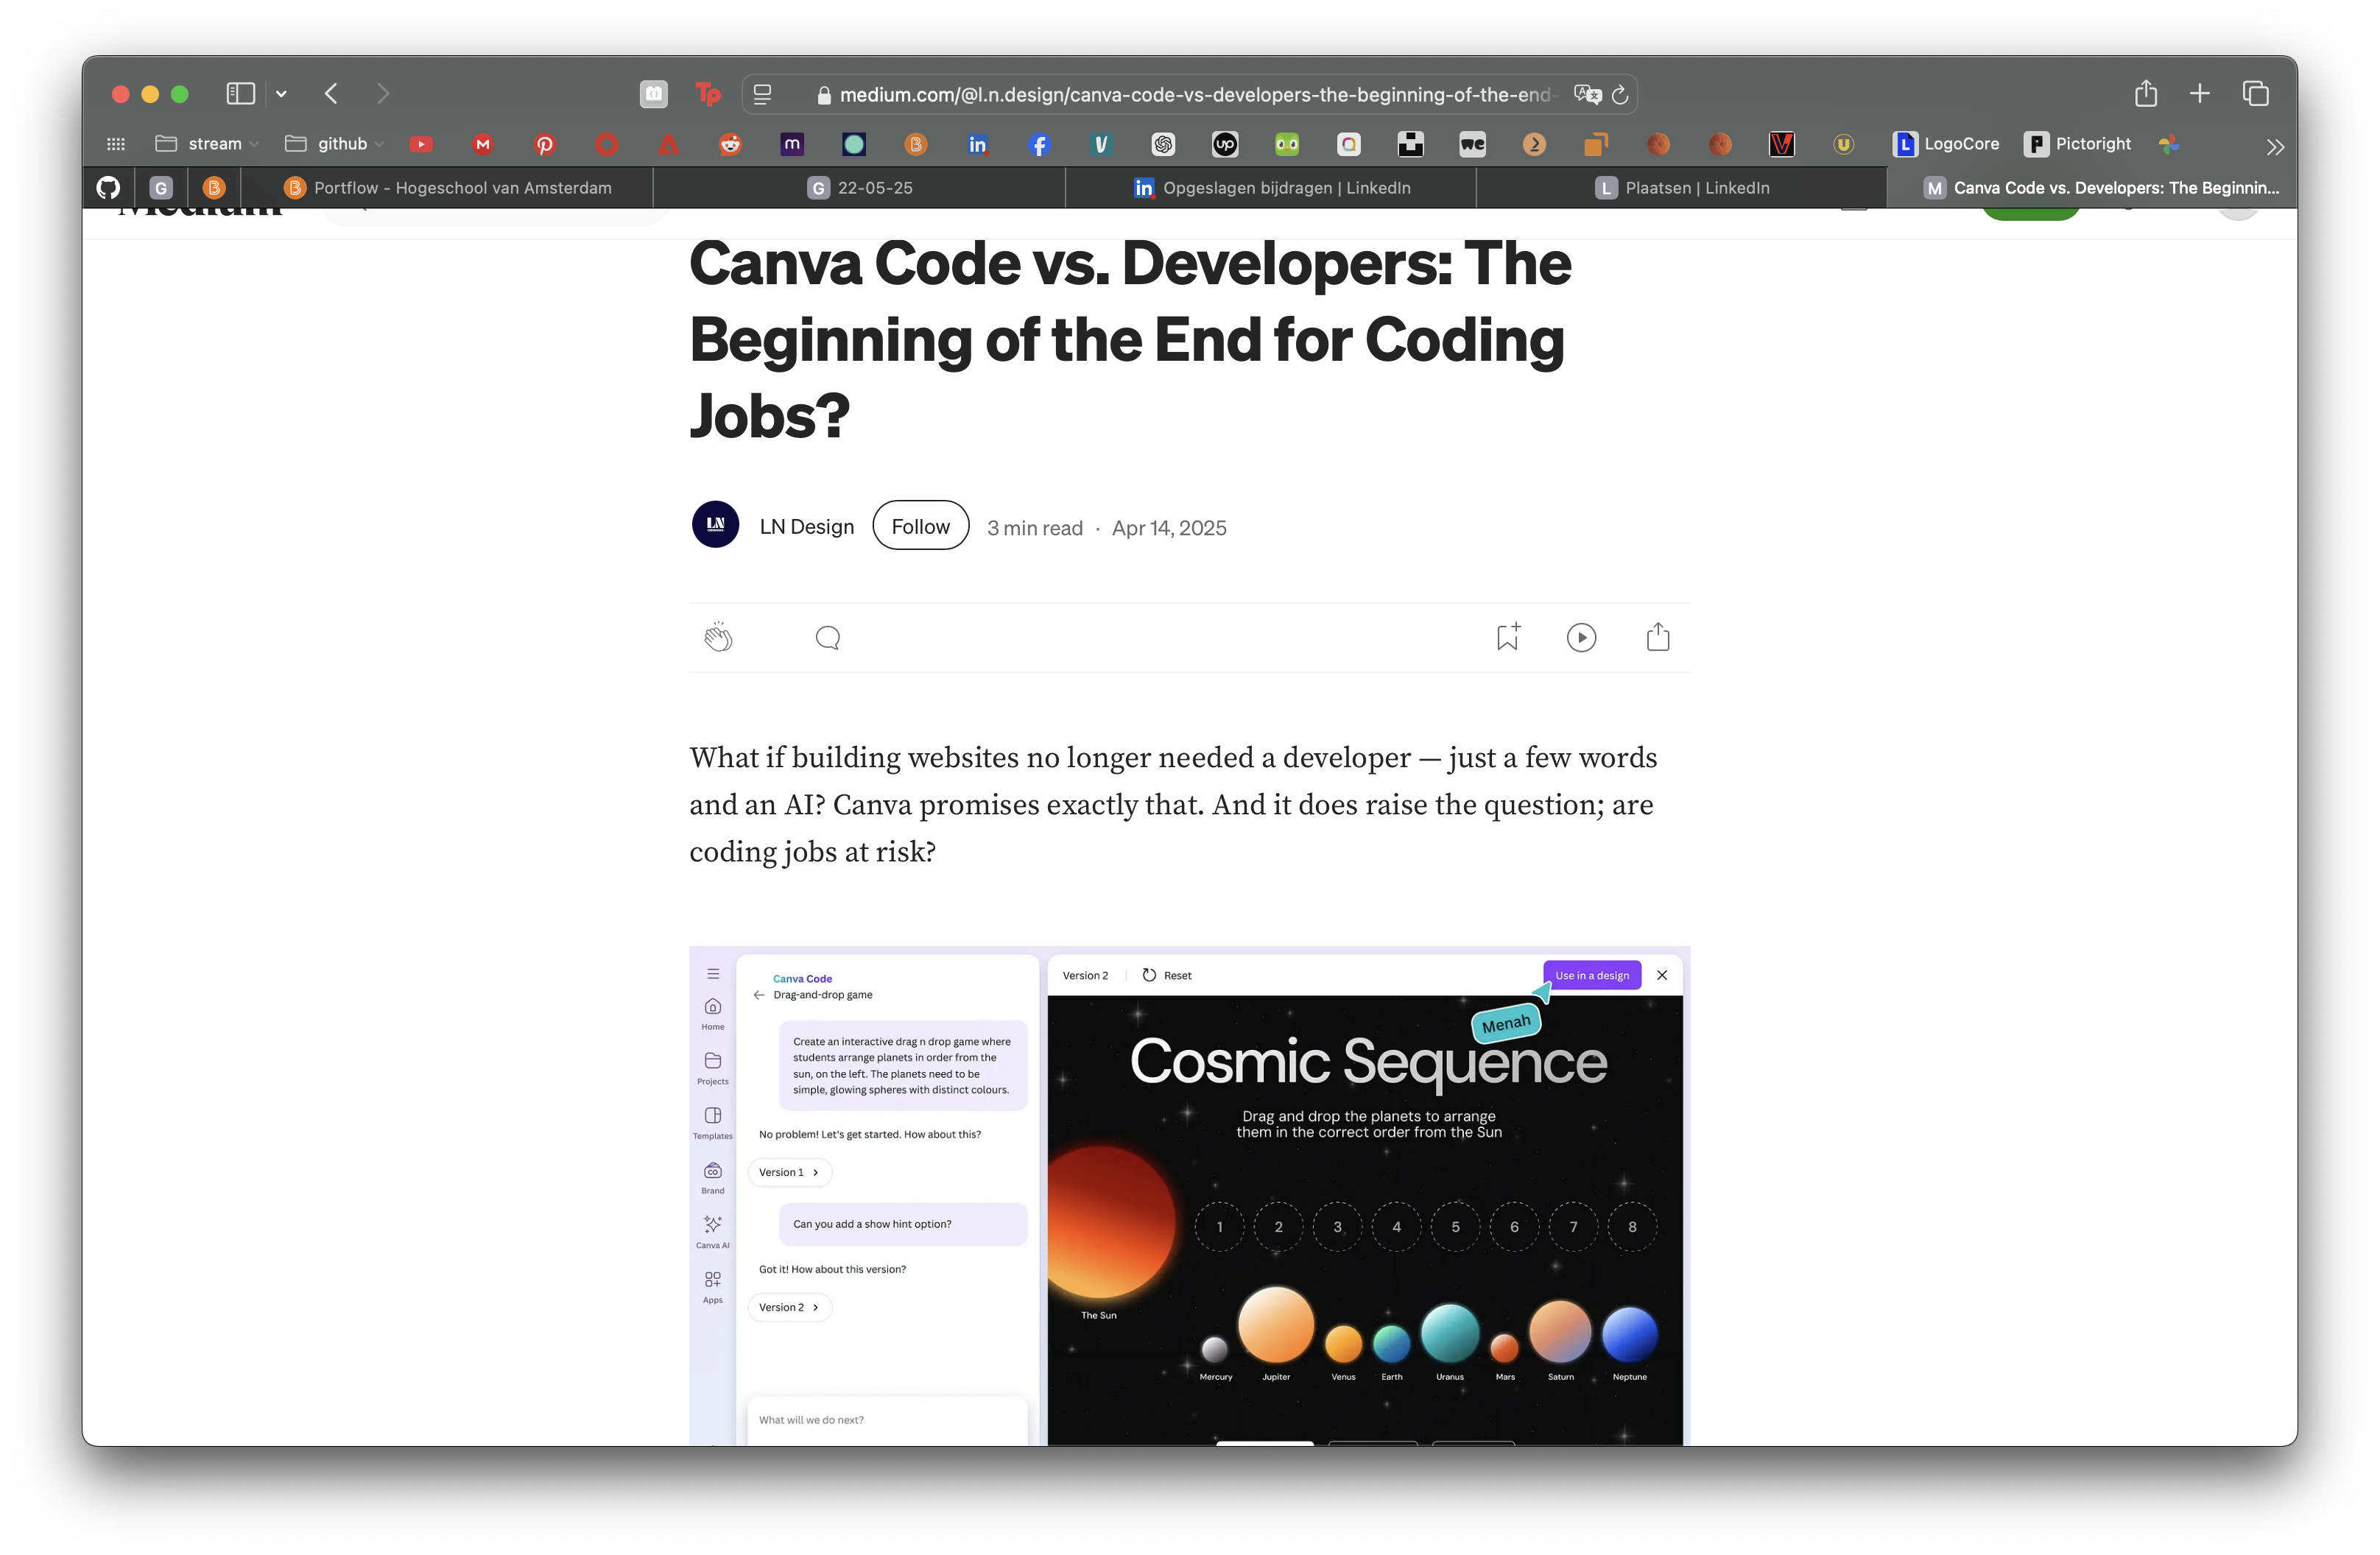Show hidden bookmarks with double chevron
Screen dimensions: 2380x1555
[x=2275, y=147]
